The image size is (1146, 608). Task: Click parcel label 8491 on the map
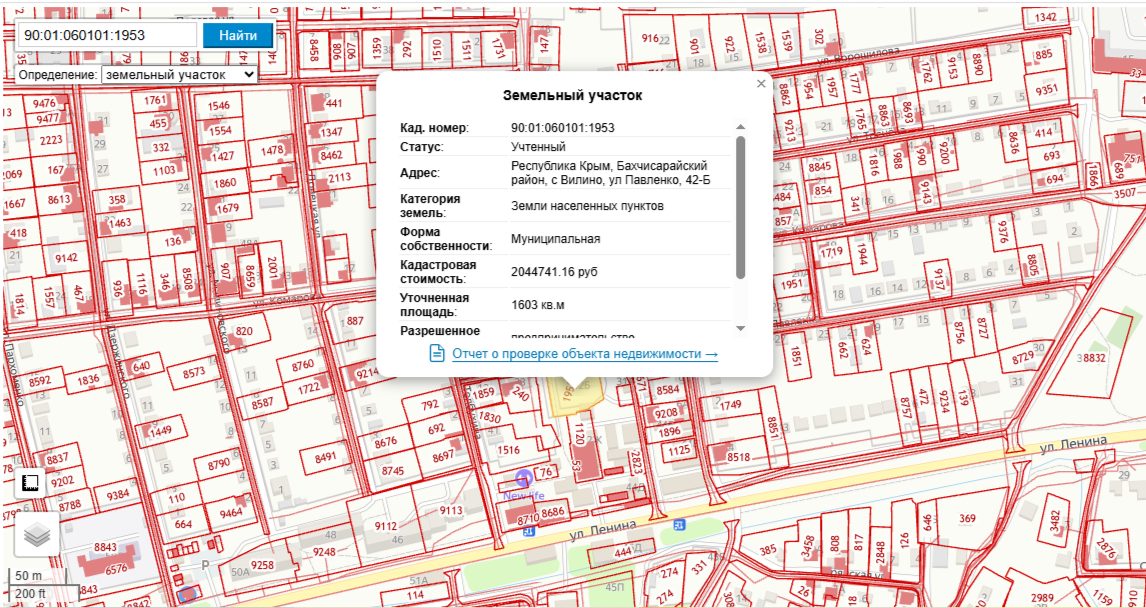pyautogui.click(x=327, y=457)
